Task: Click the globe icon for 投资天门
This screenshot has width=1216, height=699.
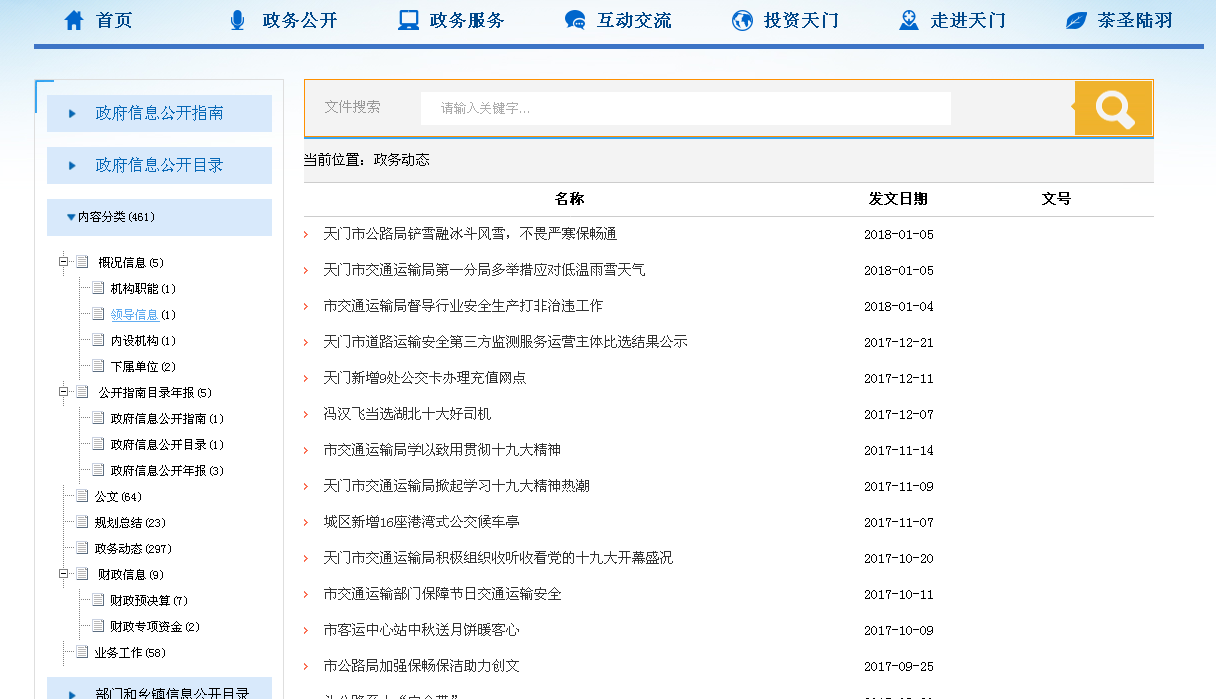Action: (742, 20)
